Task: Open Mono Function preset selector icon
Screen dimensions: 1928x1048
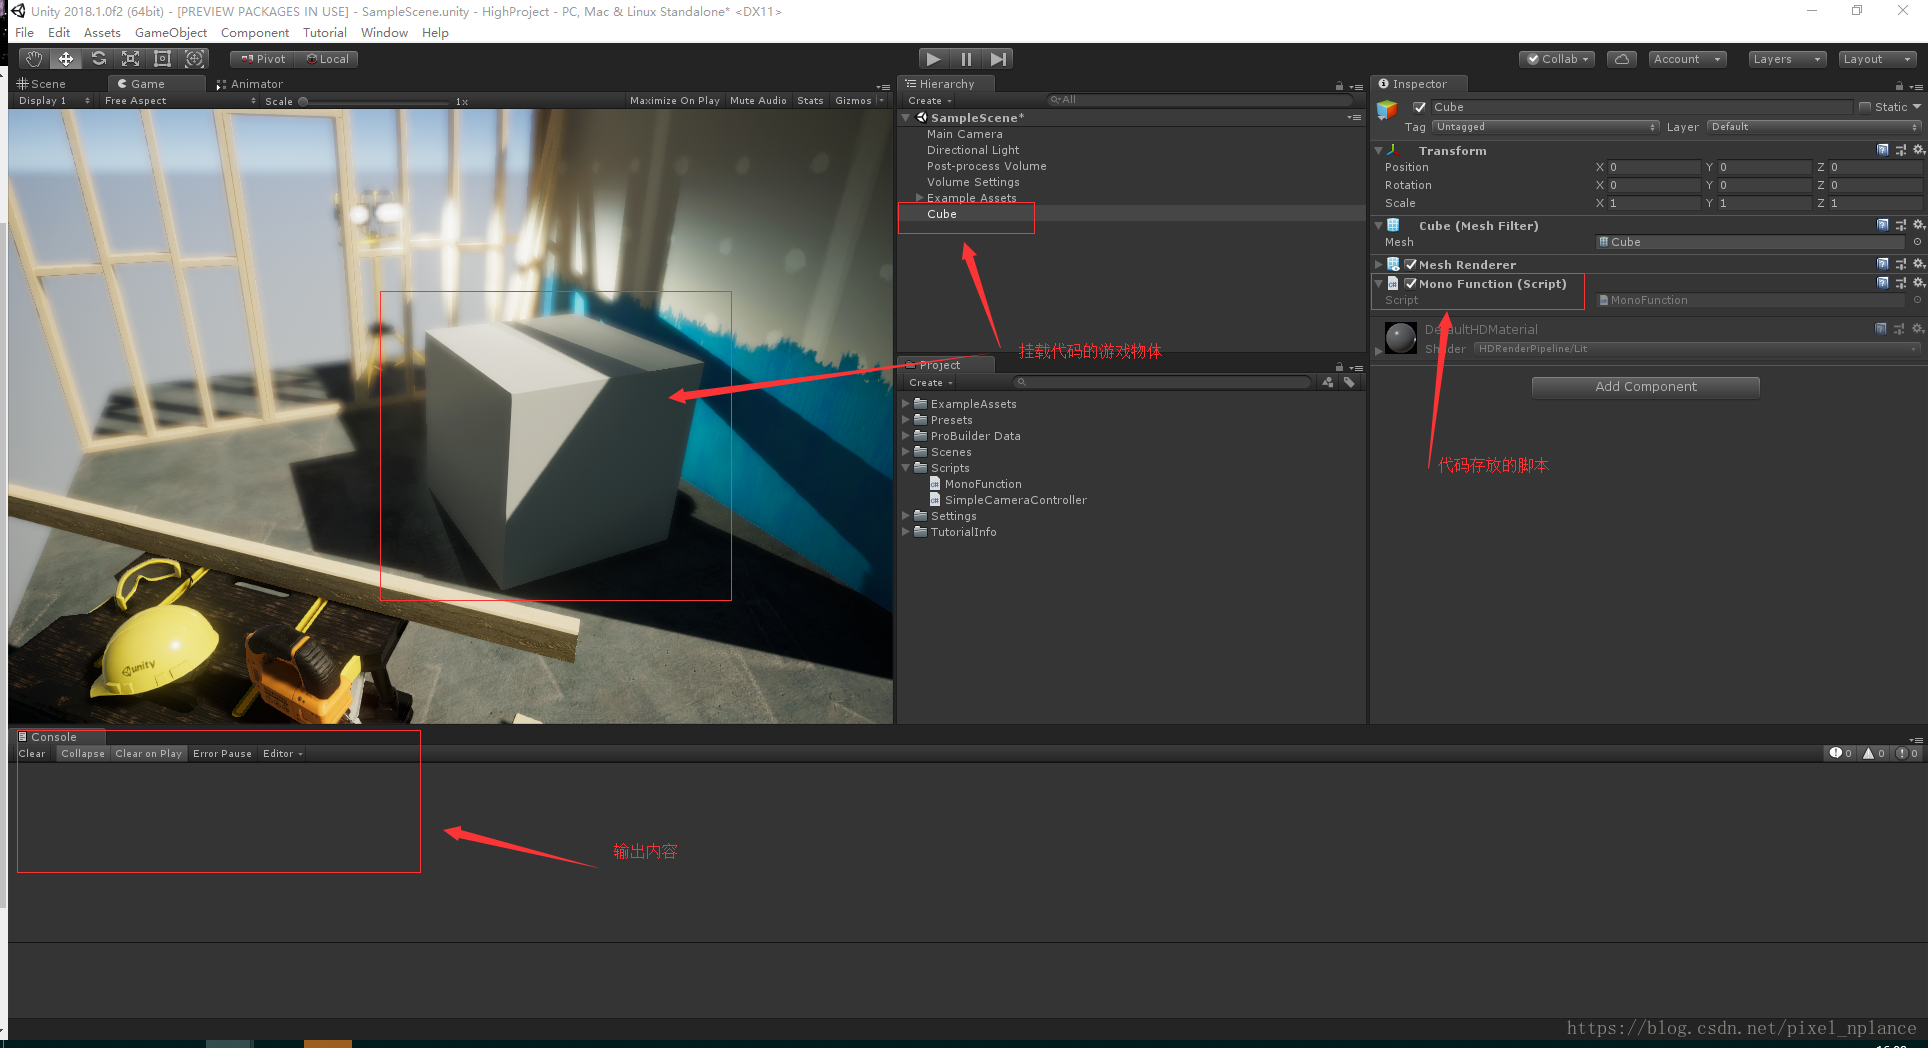Action: pyautogui.click(x=1900, y=283)
